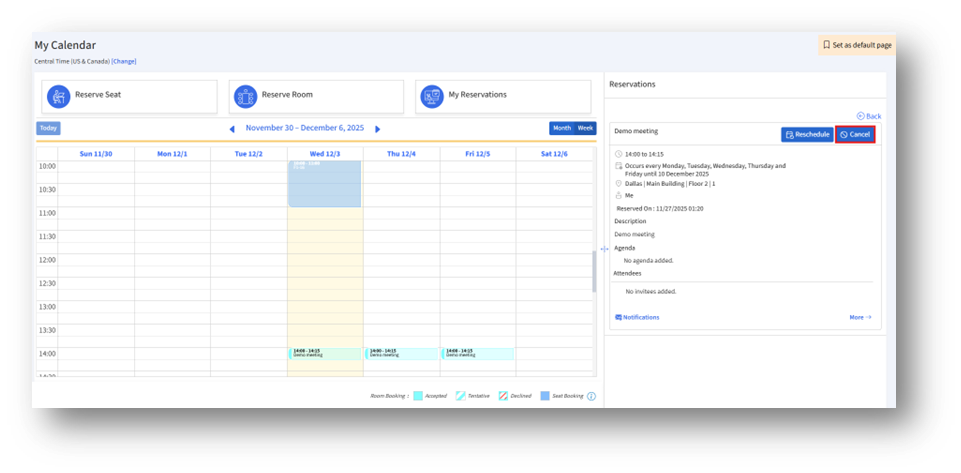
Task: Click the Reserve Room icon
Action: point(245,96)
